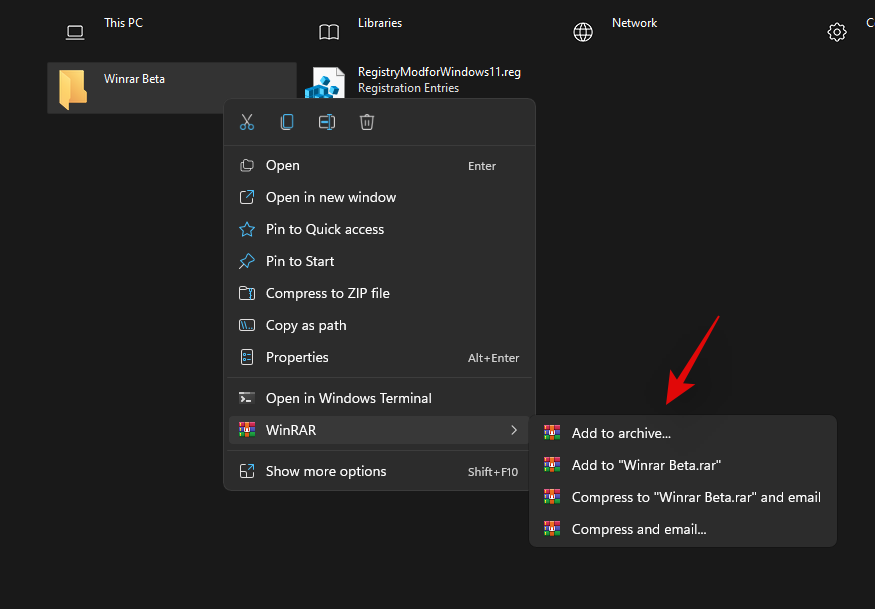Viewport: 875px width, 609px height.
Task: Launch Open in Windows Terminal
Action: (x=347, y=397)
